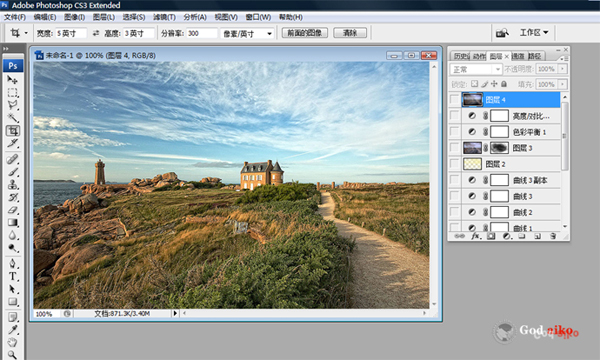This screenshot has width=600, height=360.
Task: Open the Bridge icon in options bar
Action: [502, 33]
